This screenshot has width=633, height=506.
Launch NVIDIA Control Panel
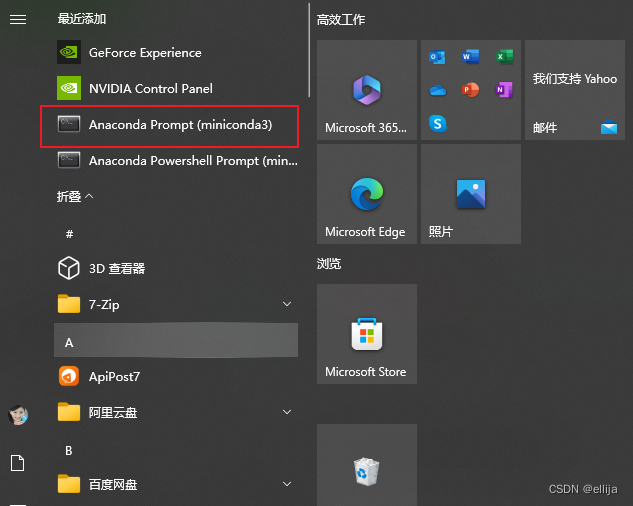click(150, 89)
